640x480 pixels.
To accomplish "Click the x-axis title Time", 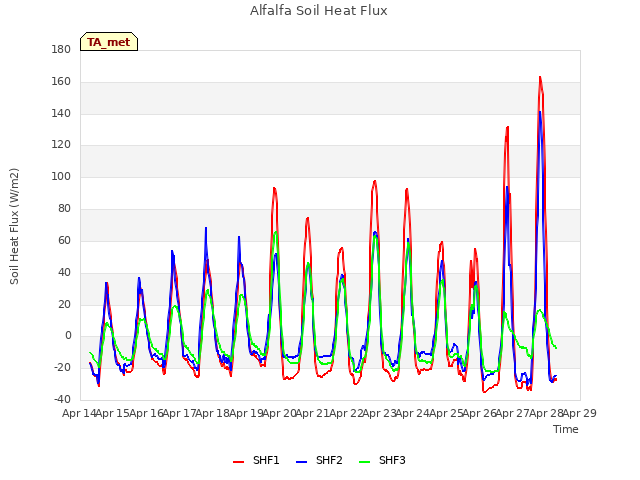I will click(x=566, y=429).
